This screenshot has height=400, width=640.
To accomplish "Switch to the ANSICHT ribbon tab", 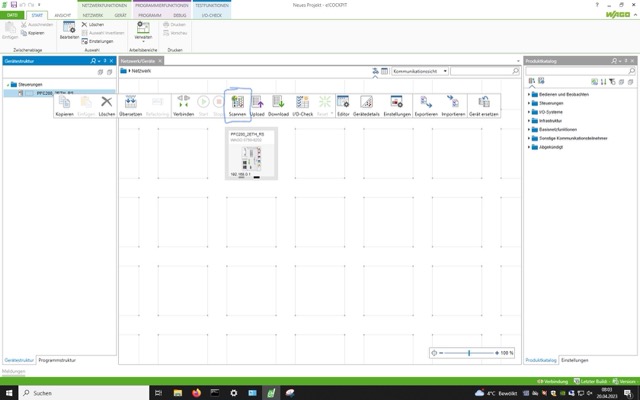I will click(x=62, y=16).
